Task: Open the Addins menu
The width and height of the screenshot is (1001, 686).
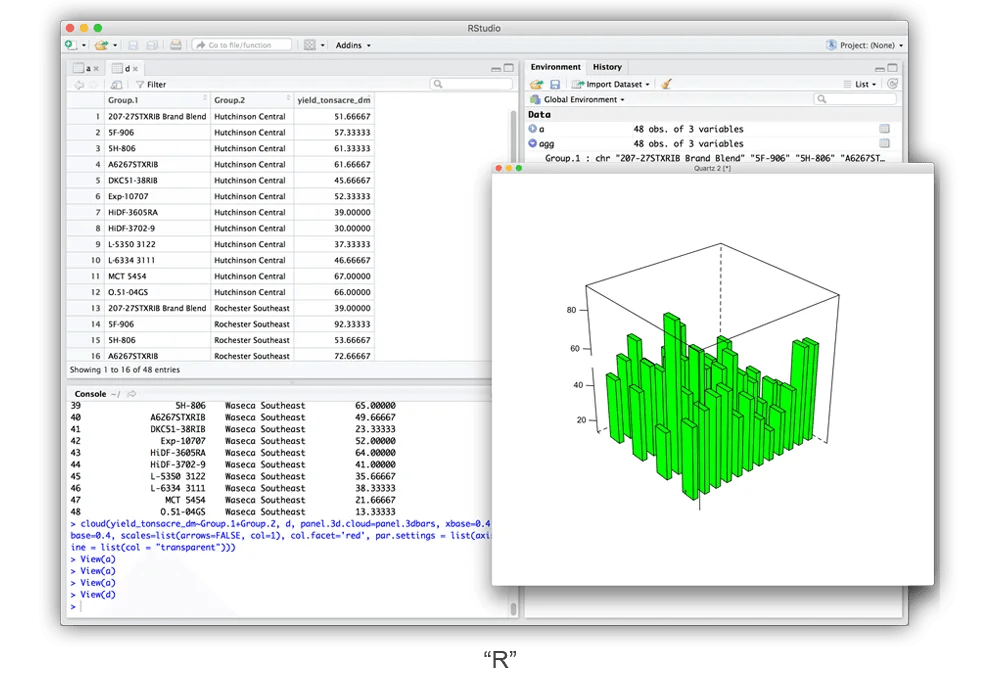Action: click(350, 45)
